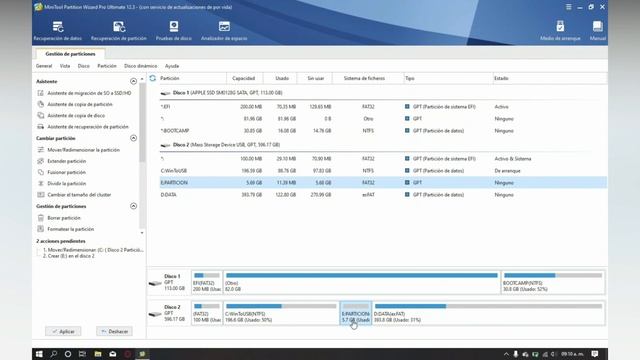This screenshot has width=640, height=360.
Task: Choose Mover/Redimensionar la partición
Action: click(x=79, y=150)
